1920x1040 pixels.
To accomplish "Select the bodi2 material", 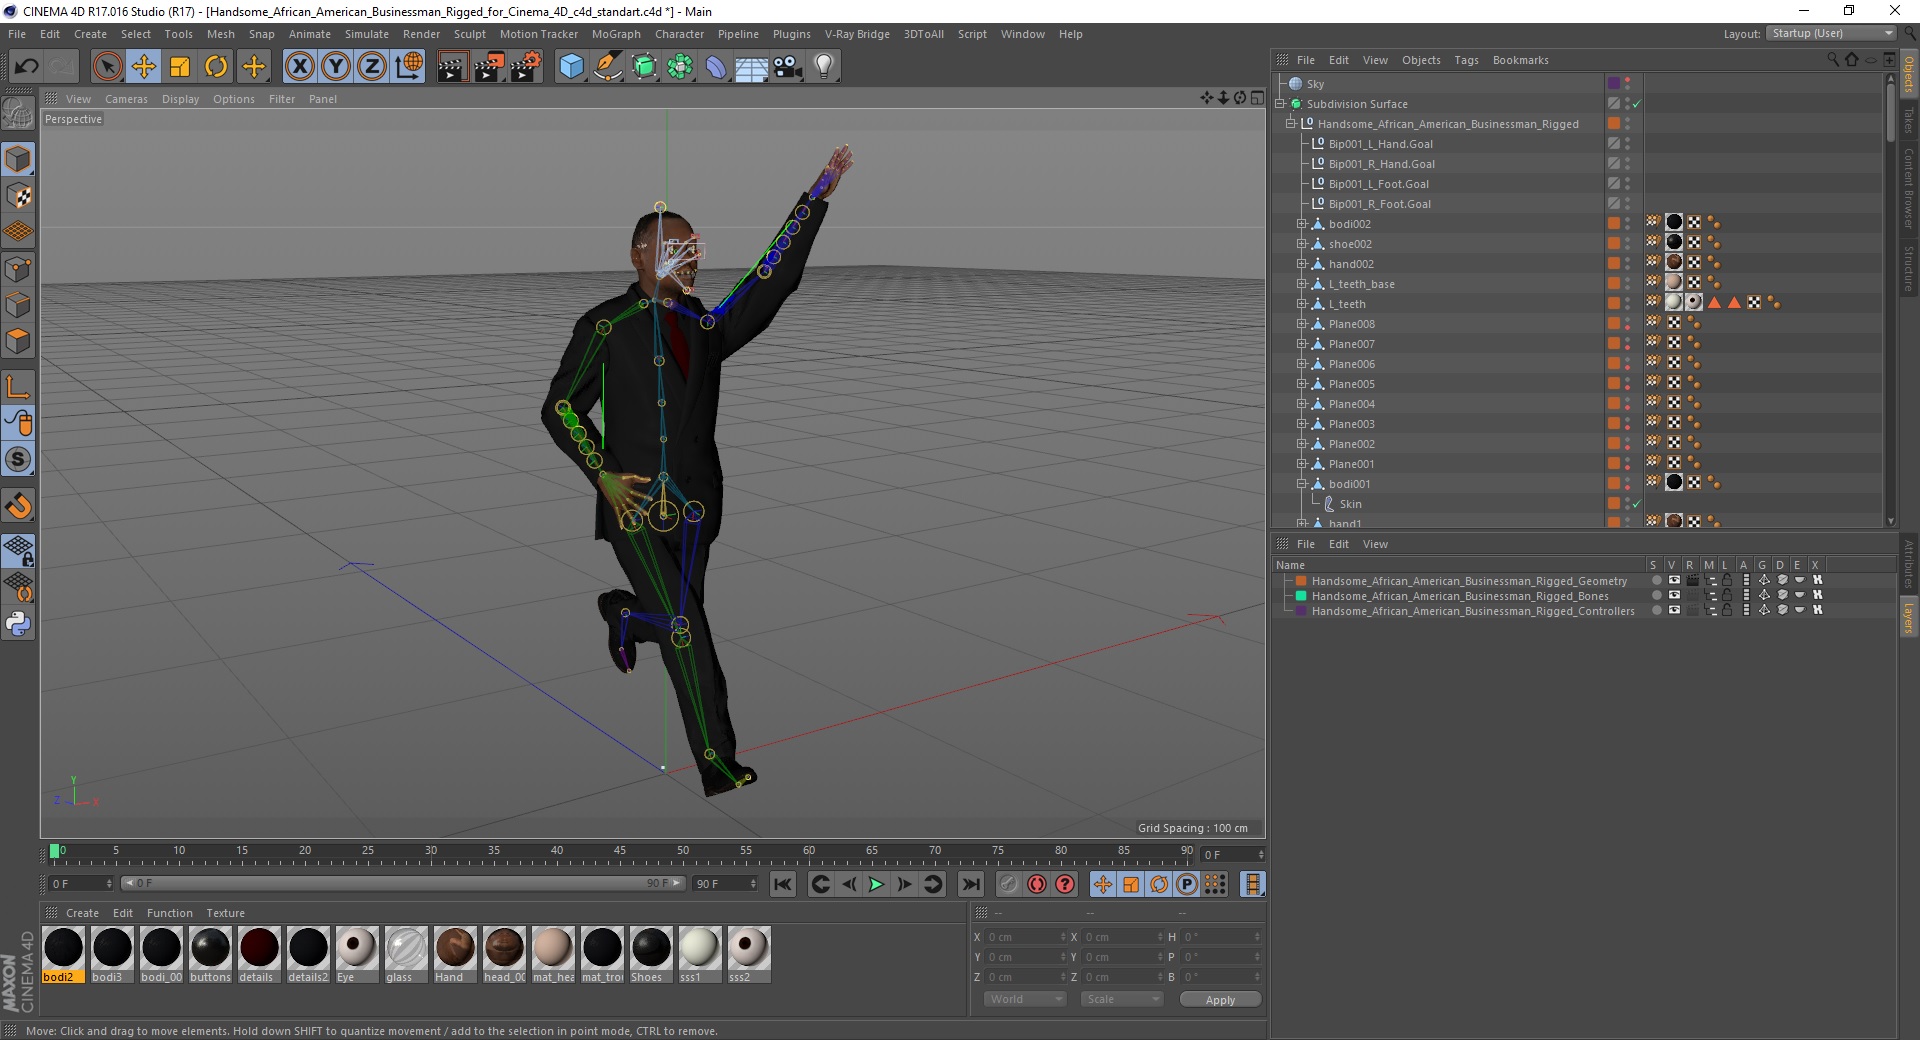I will (x=63, y=955).
